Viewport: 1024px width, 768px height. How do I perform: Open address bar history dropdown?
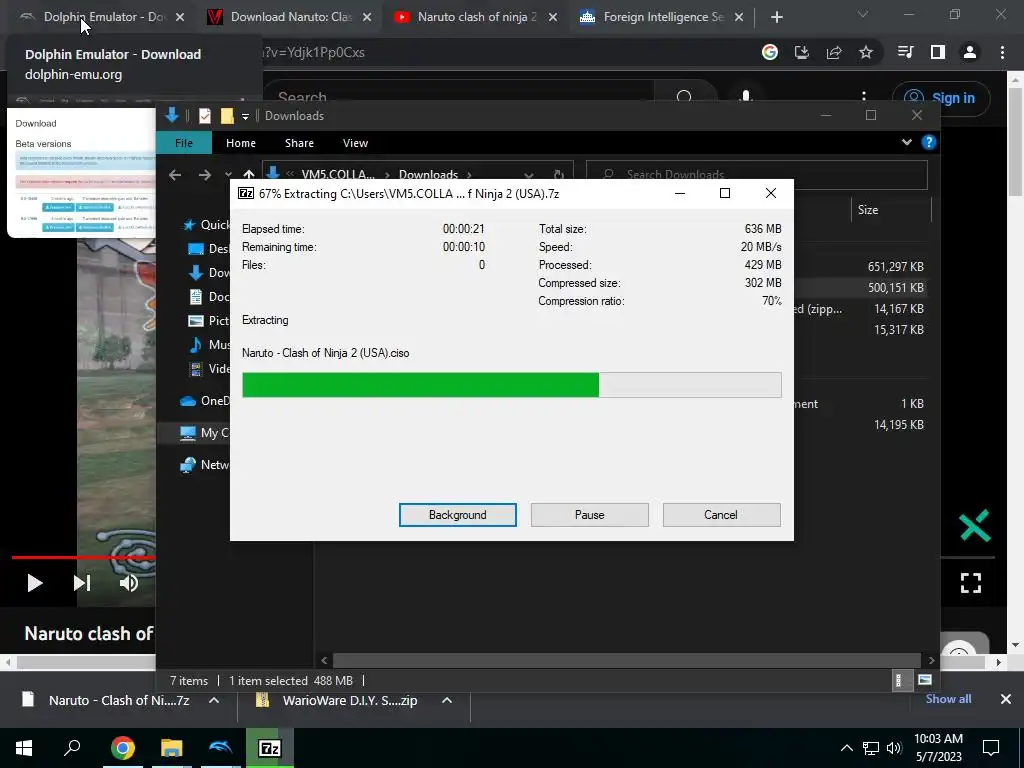click(529, 174)
